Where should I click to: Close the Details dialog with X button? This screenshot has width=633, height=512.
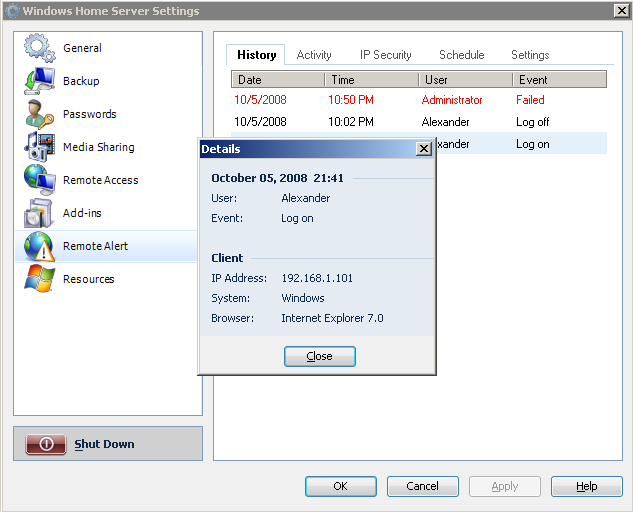point(423,149)
